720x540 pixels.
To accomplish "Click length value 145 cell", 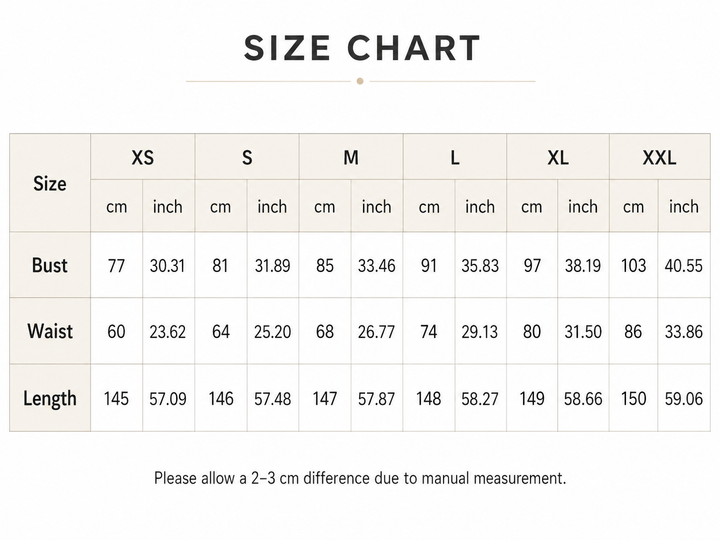I will [x=116, y=398].
